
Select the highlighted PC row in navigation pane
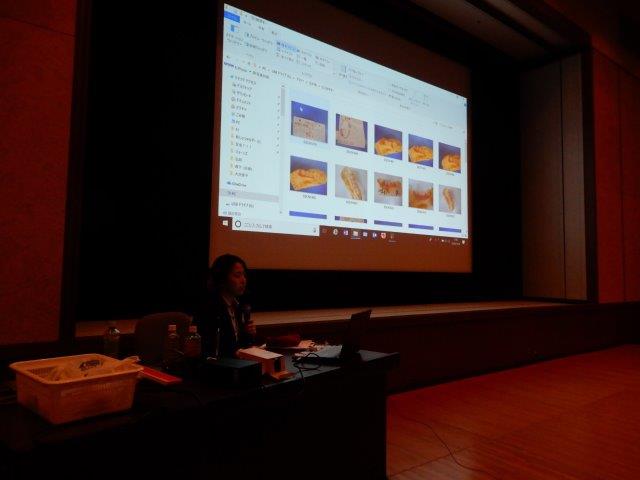coord(249,194)
